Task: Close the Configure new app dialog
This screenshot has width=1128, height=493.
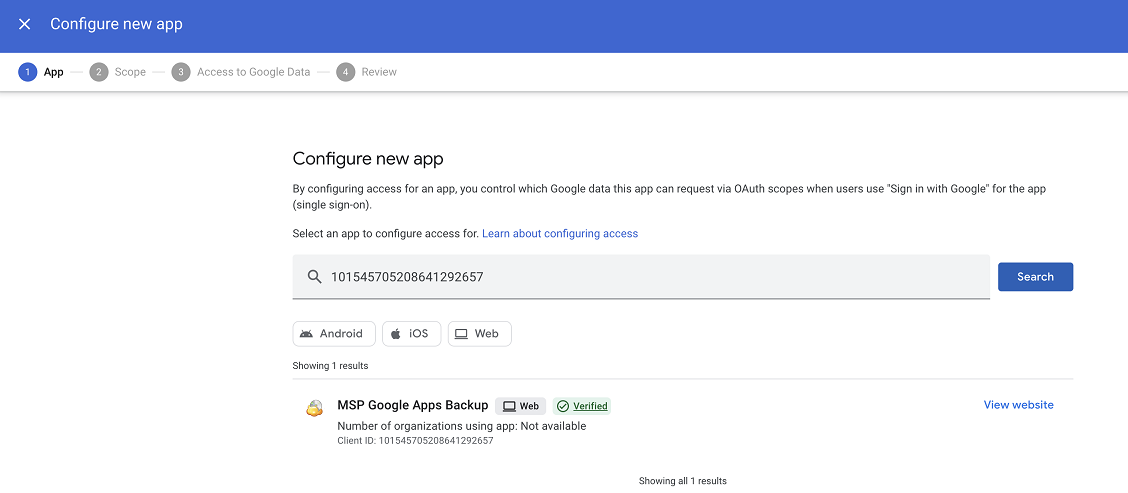Action: [25, 24]
